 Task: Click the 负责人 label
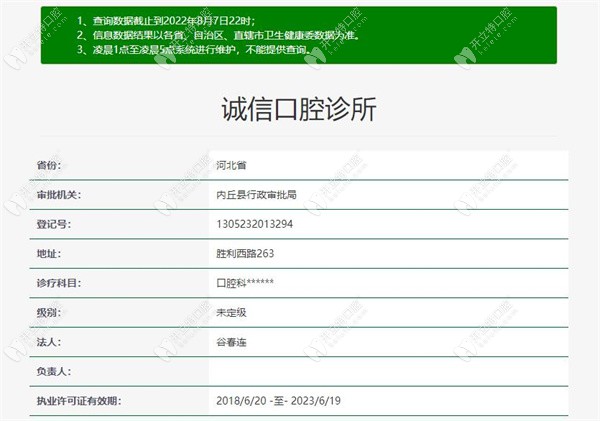coord(54,372)
